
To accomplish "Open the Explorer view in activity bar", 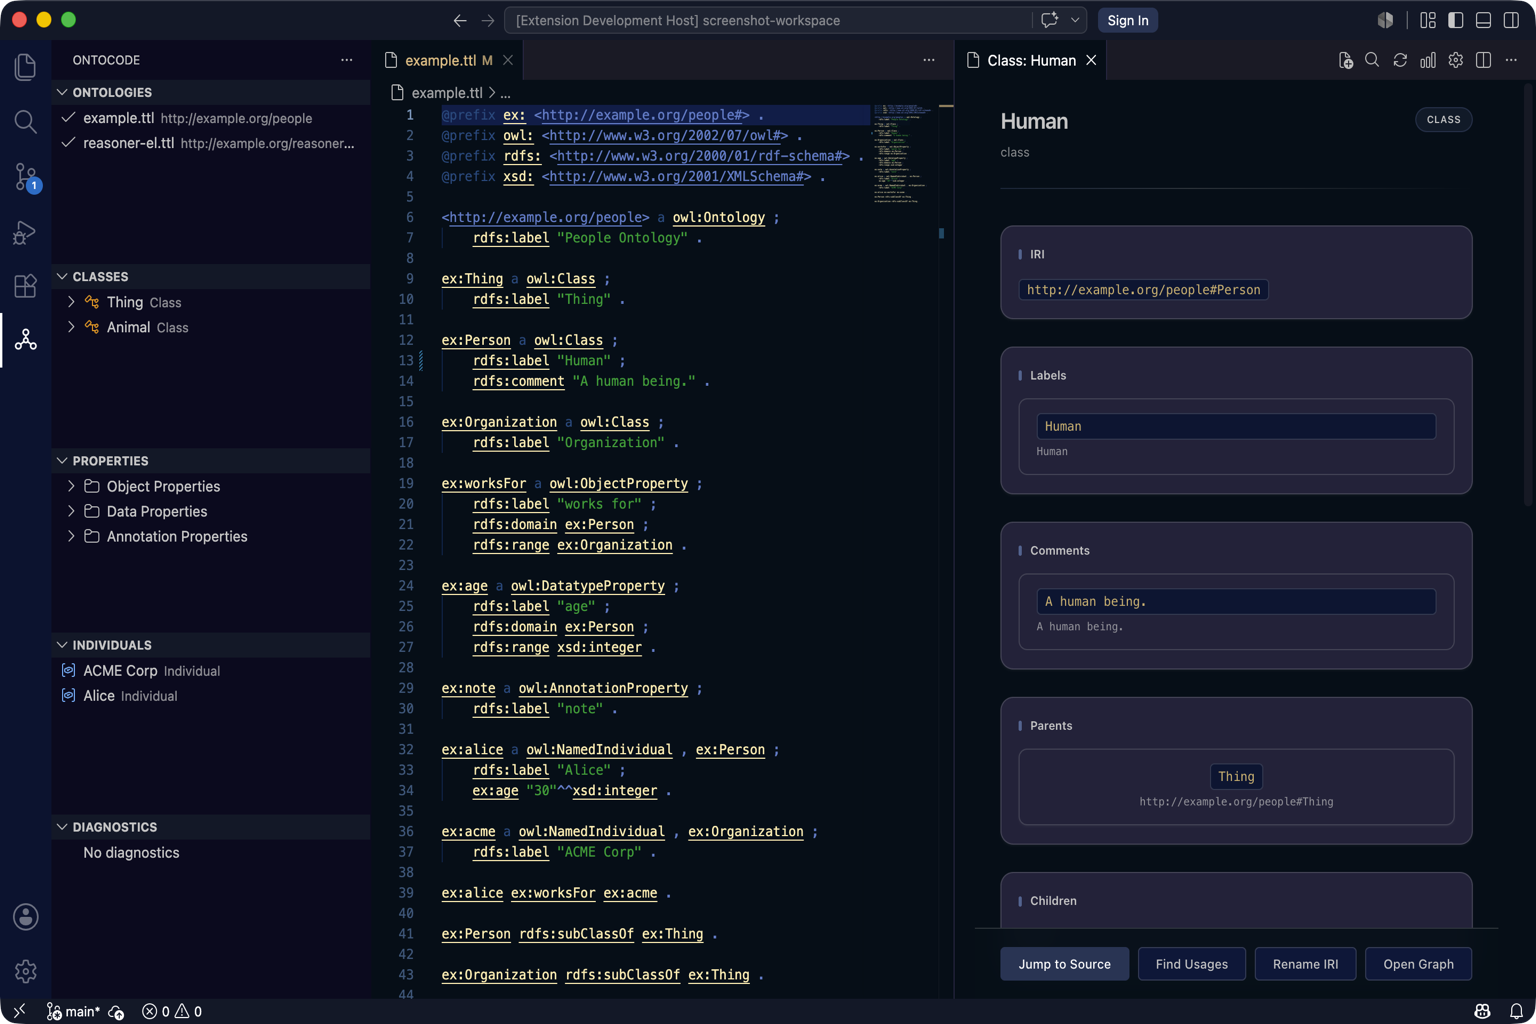I will [x=26, y=67].
